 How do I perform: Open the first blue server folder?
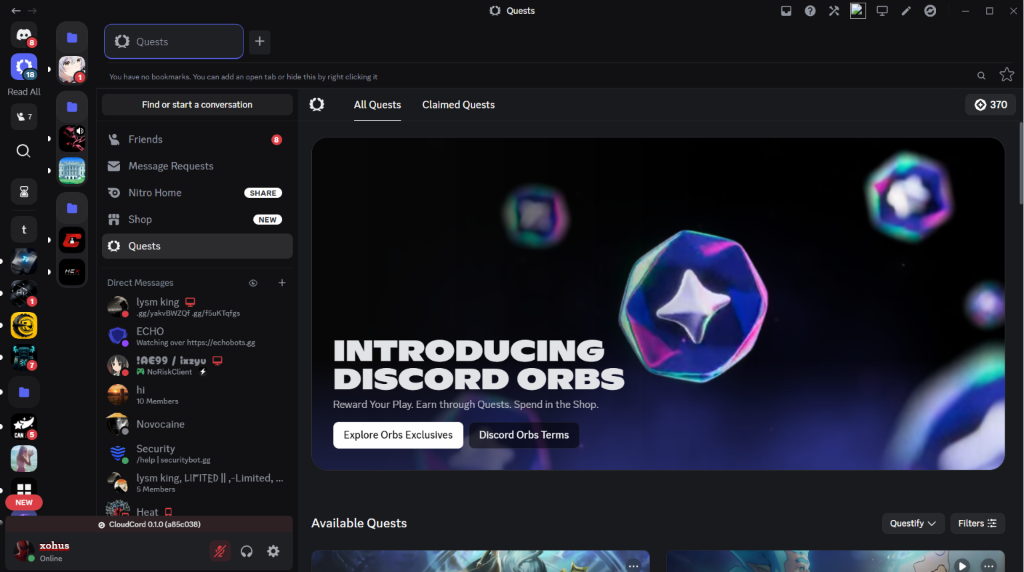[72, 38]
